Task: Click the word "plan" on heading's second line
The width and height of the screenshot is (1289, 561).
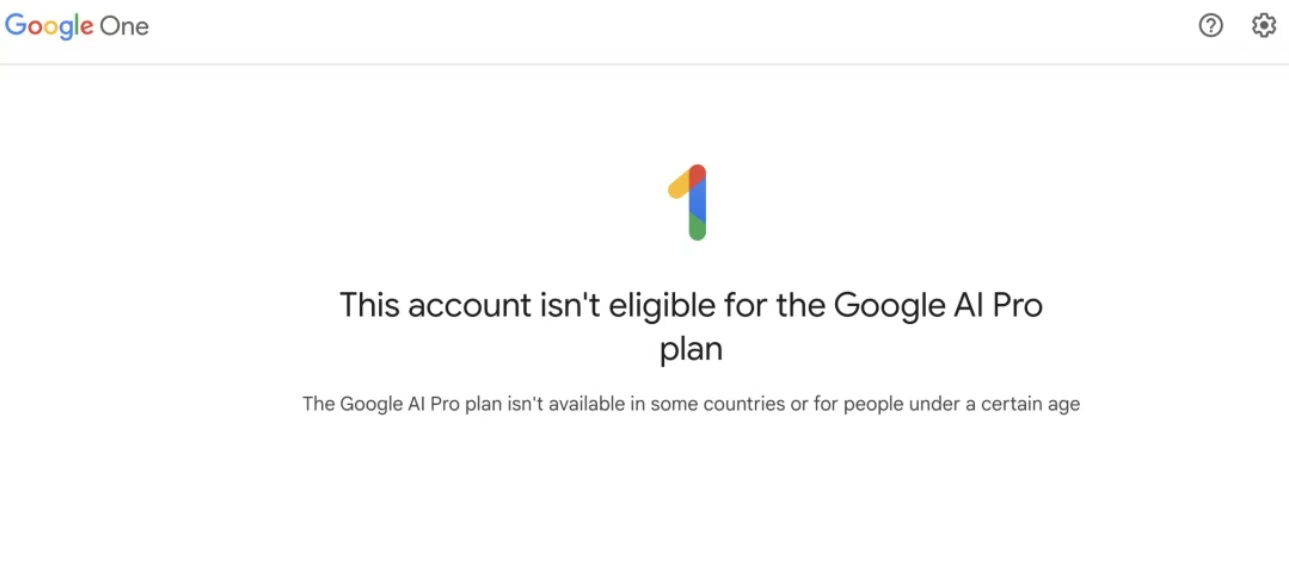Action: point(691,349)
